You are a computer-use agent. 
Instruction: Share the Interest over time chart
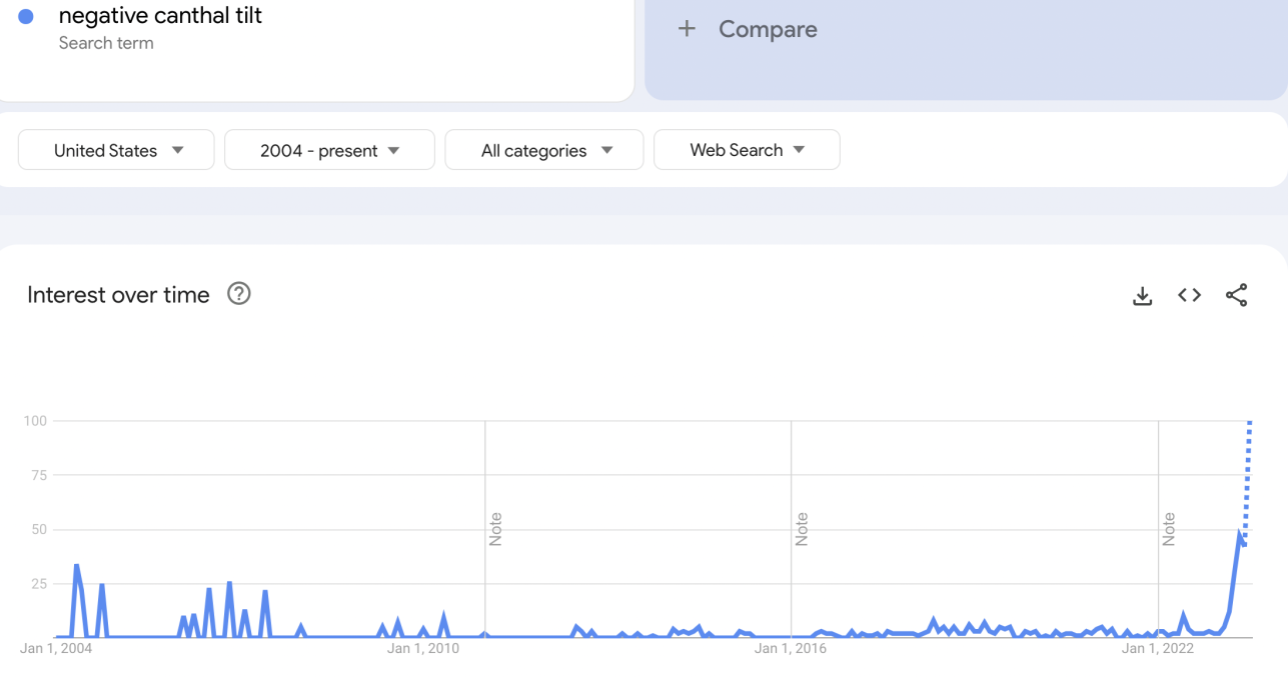[1236, 295]
